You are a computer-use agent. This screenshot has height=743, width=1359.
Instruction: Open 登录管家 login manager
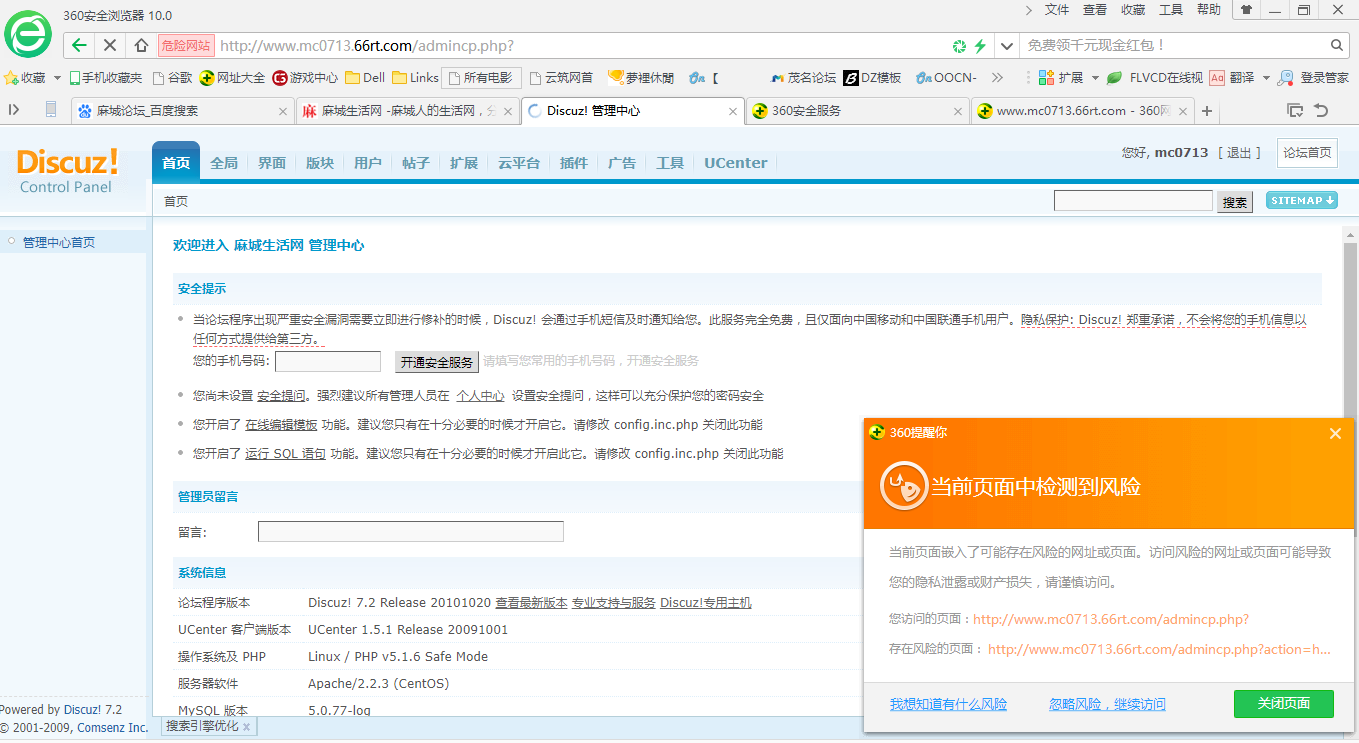[1313, 77]
